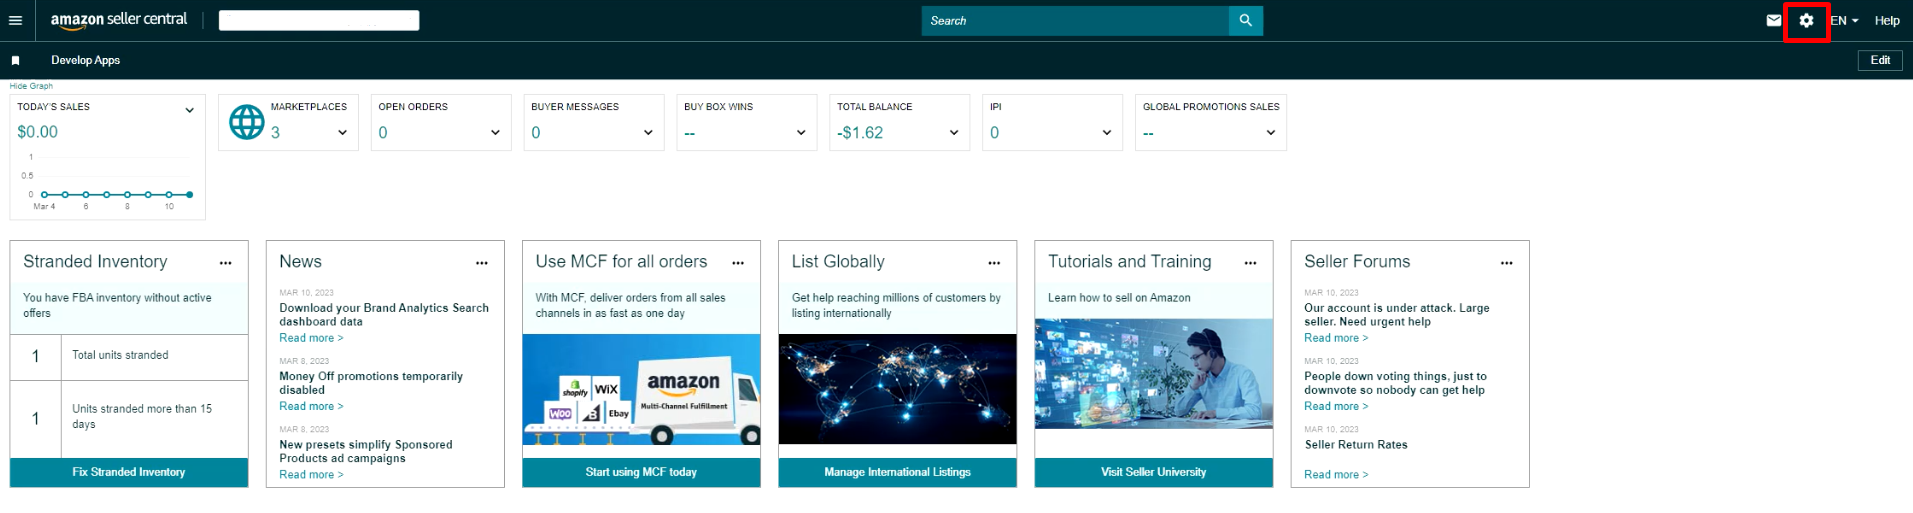The width and height of the screenshot is (1913, 513).
Task: Click the bookmark icon beside Develop Apps
Action: pos(15,60)
